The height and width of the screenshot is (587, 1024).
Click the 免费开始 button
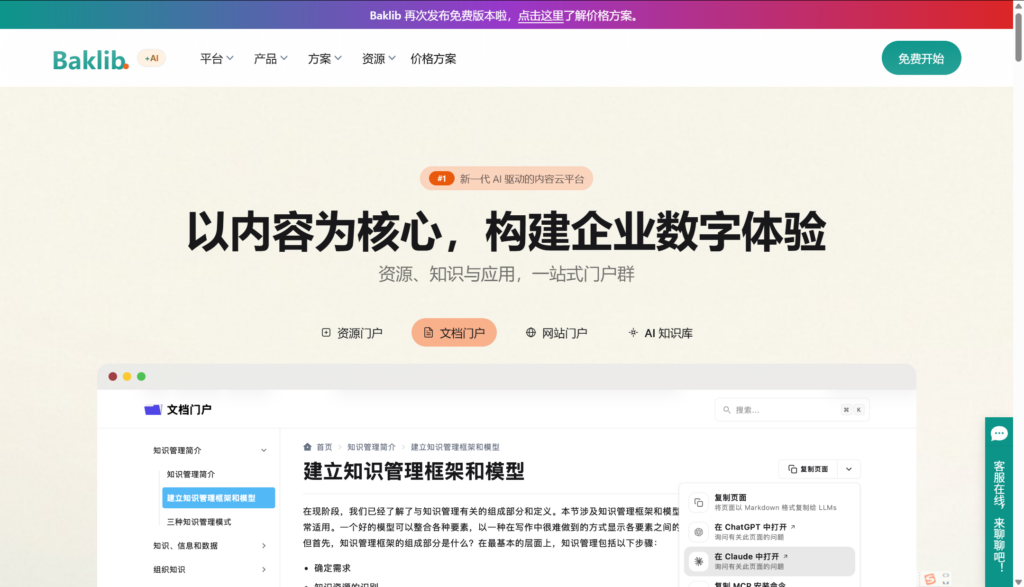[921, 58]
